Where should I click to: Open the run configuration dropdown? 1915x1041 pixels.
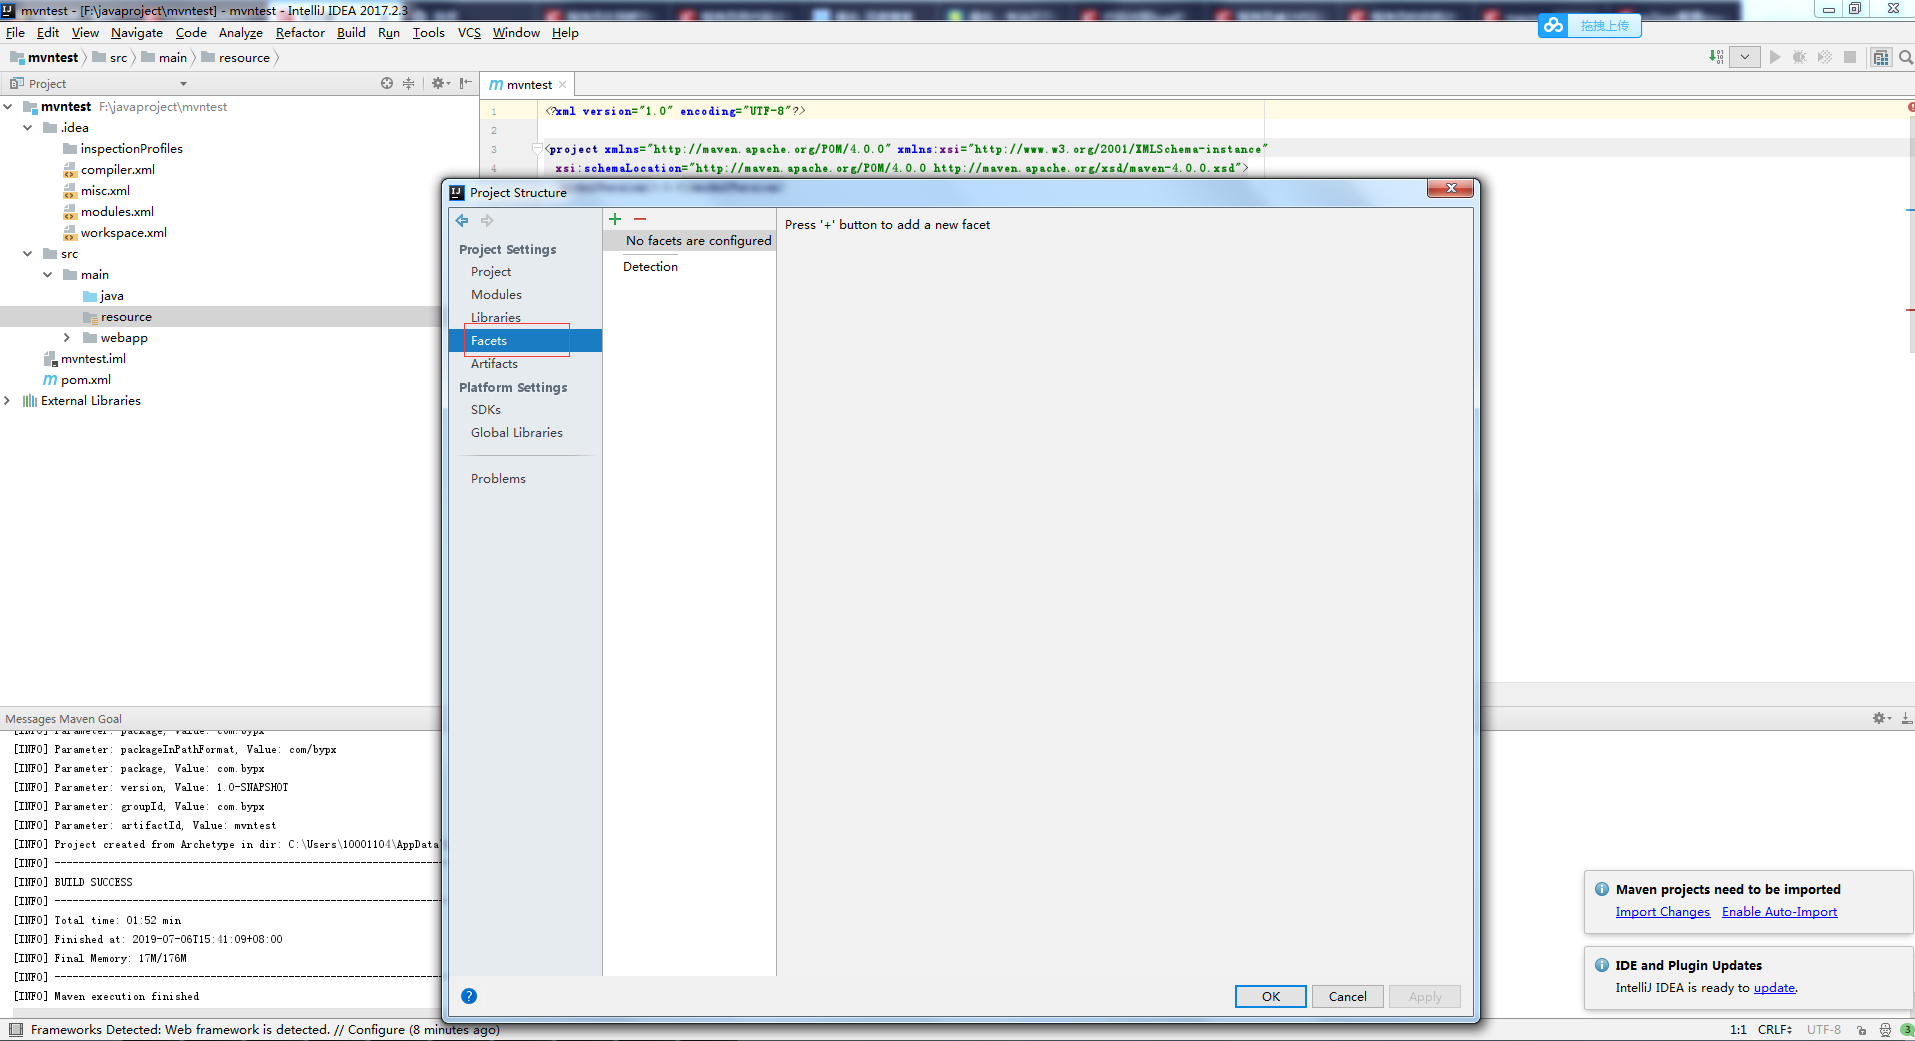(x=1745, y=57)
